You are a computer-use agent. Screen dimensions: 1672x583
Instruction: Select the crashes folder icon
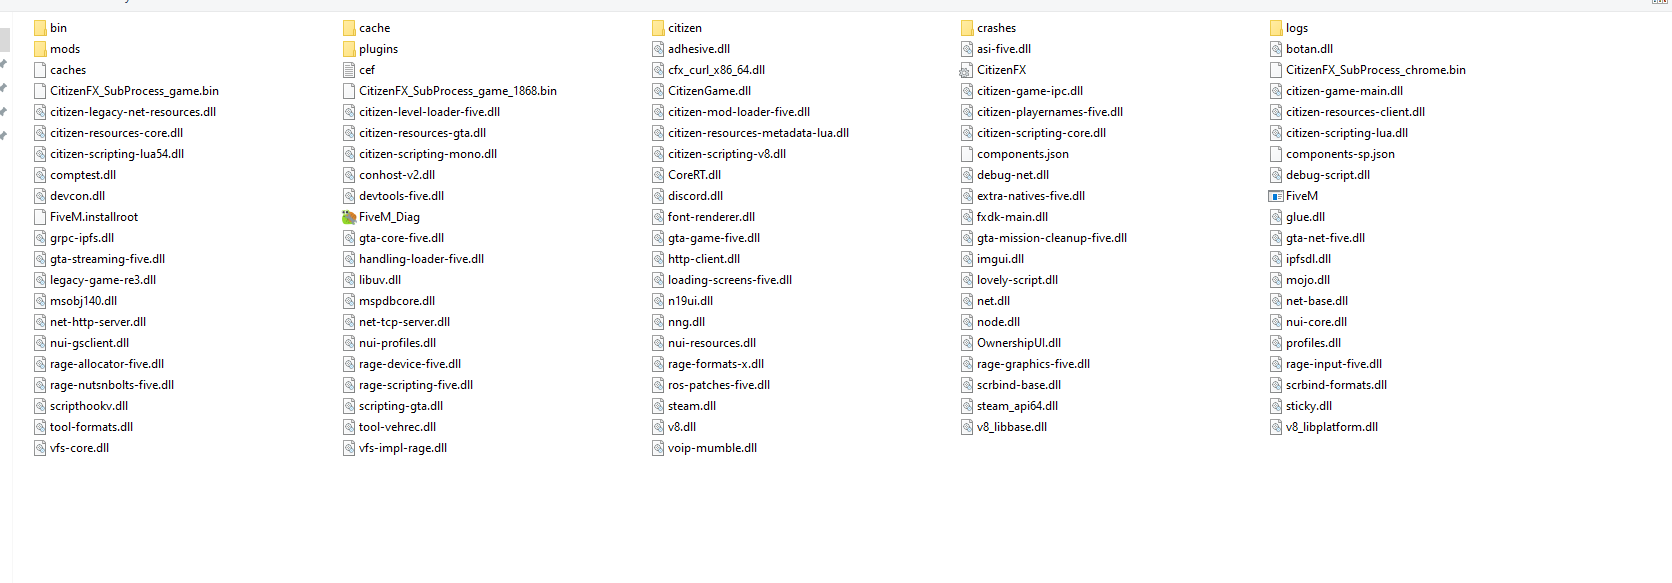[x=967, y=28]
